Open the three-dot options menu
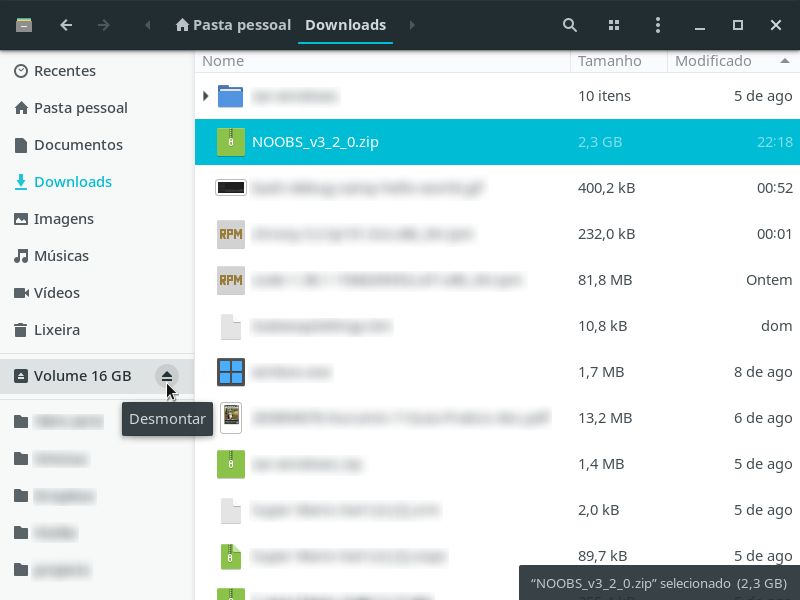This screenshot has width=800, height=600. click(657, 25)
